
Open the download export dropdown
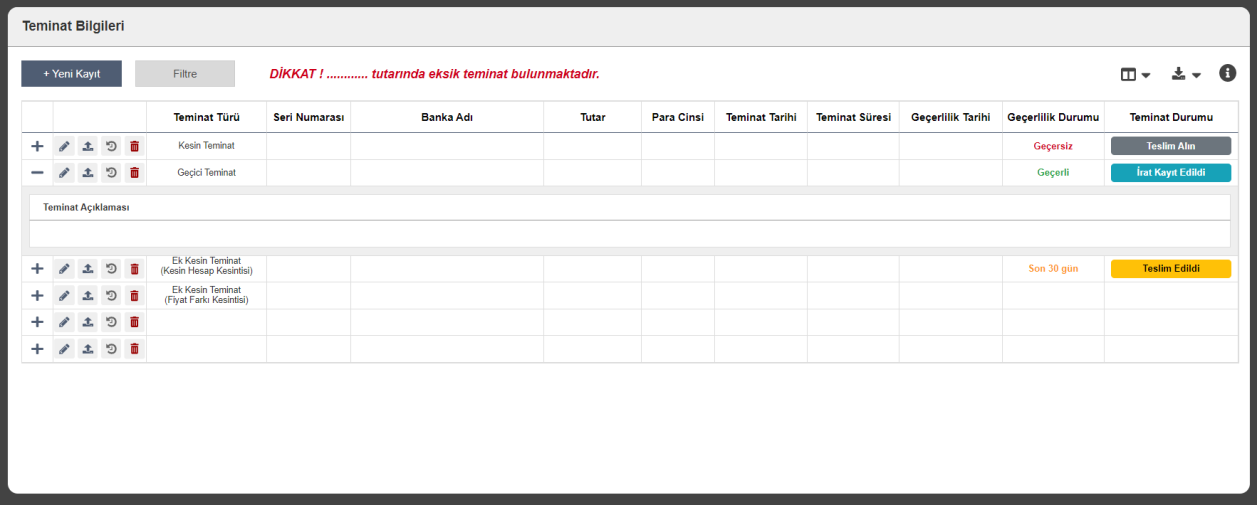click(x=1186, y=74)
